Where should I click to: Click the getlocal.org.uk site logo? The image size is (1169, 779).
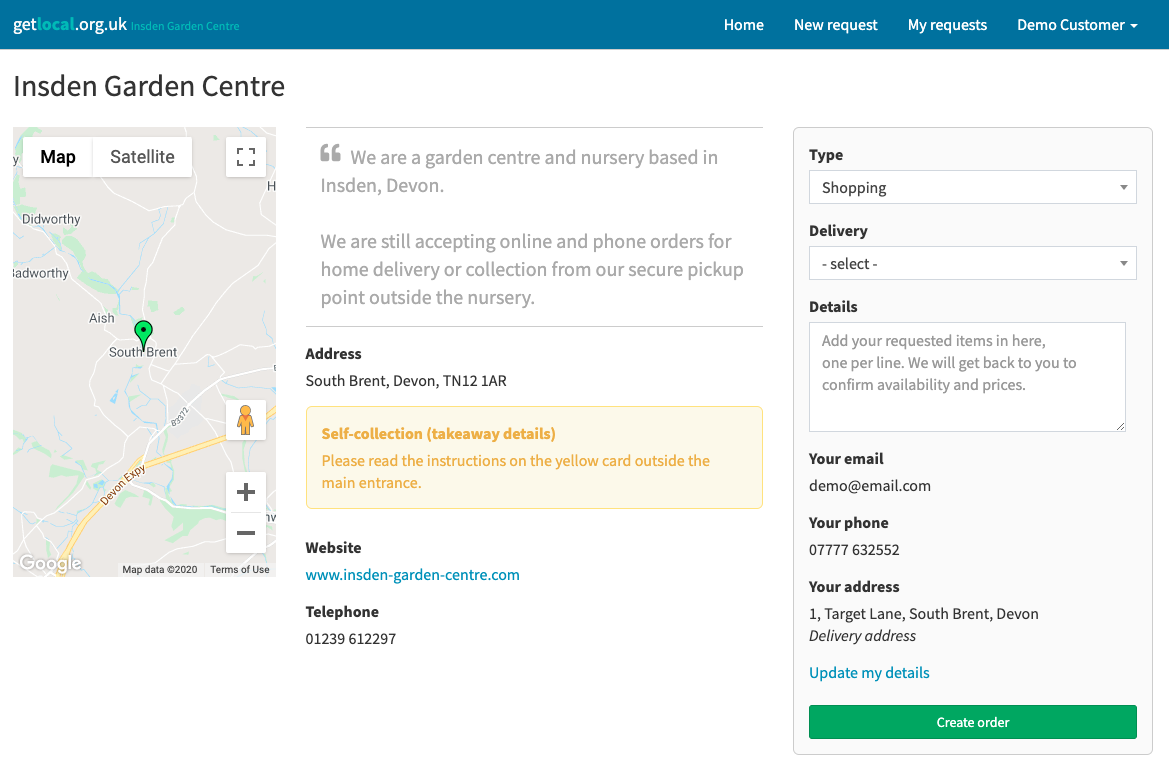tap(70, 24)
